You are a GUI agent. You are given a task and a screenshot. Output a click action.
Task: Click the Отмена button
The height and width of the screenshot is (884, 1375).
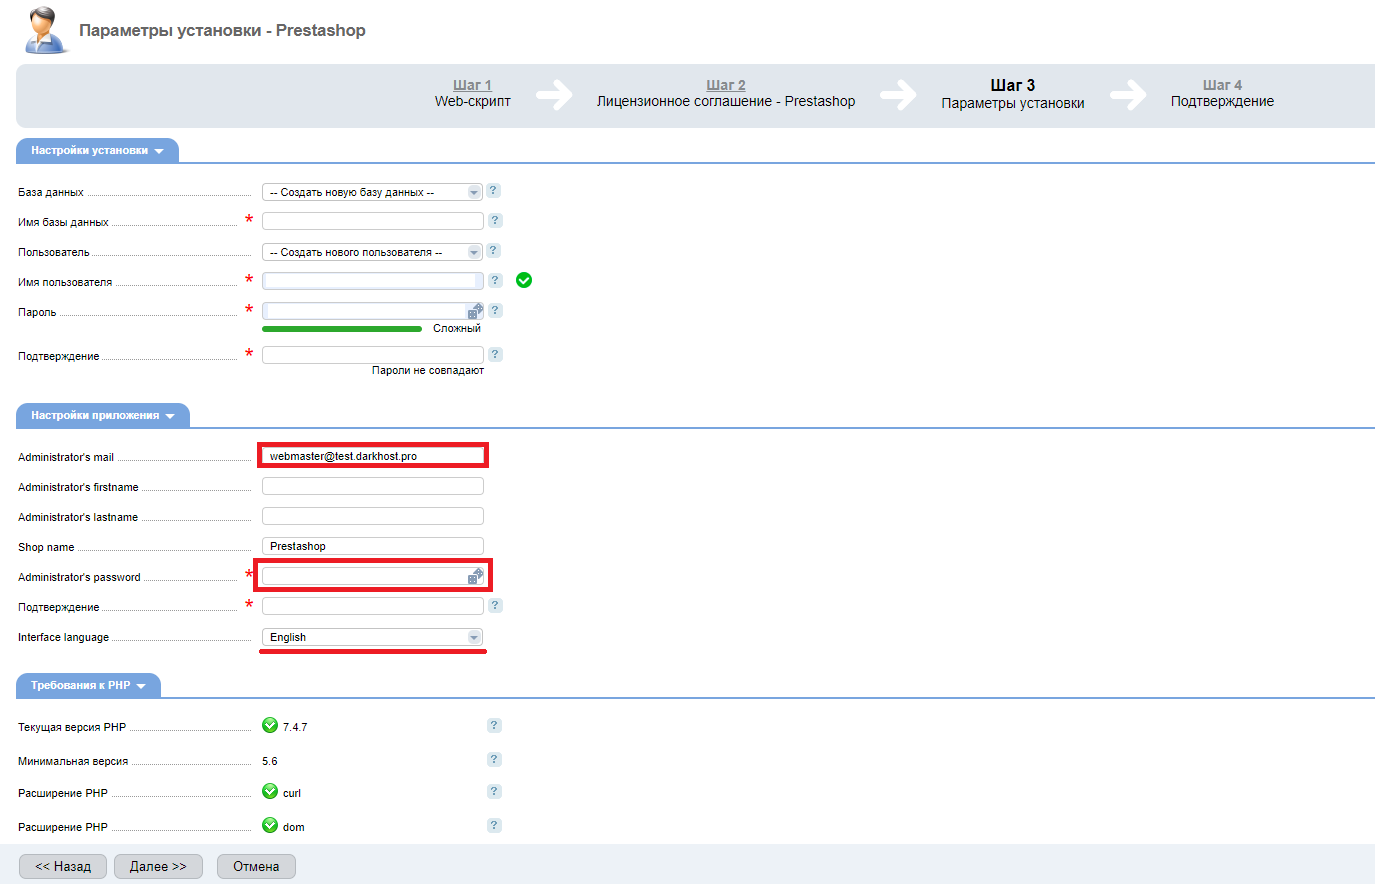pos(256,866)
